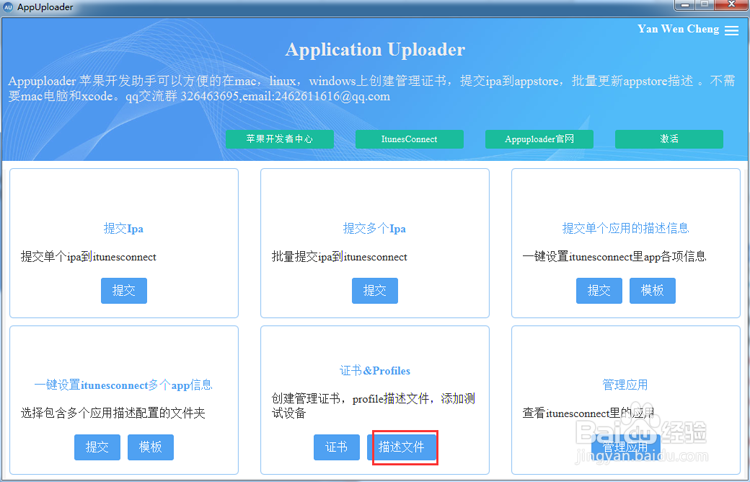Open the 描述文件 button

point(402,447)
